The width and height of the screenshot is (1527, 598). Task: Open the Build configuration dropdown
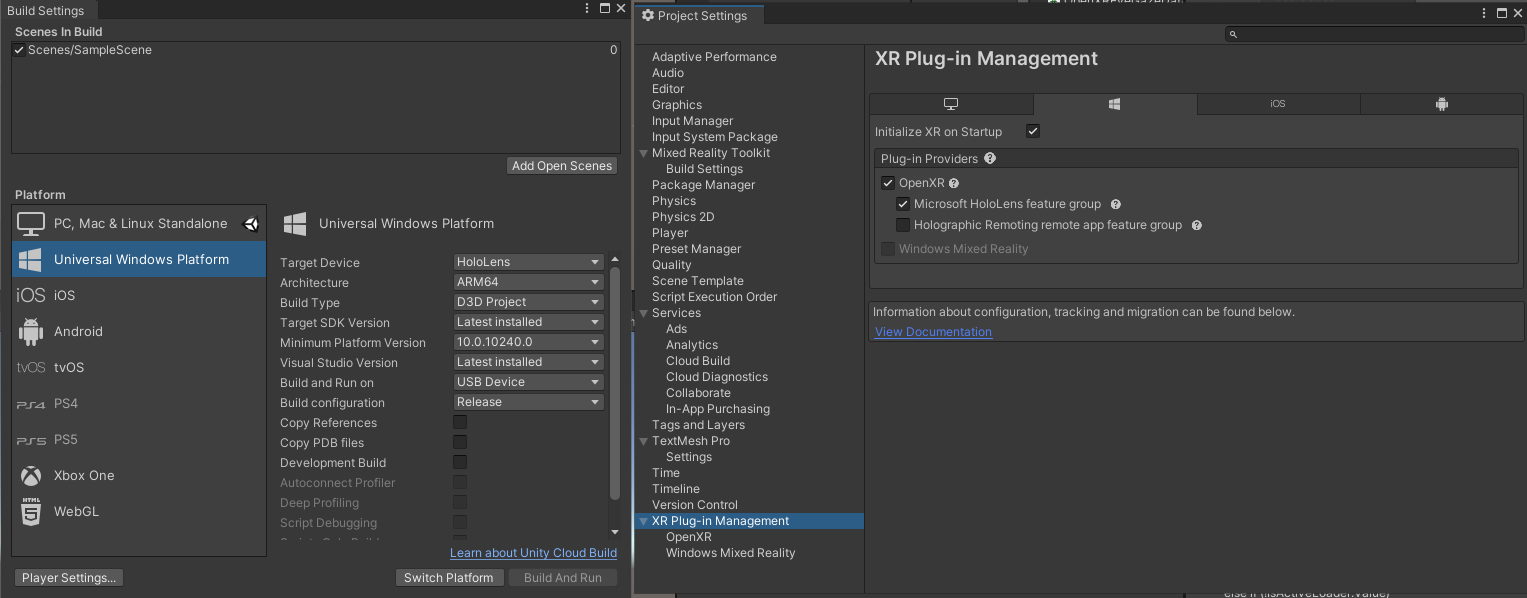click(x=528, y=402)
